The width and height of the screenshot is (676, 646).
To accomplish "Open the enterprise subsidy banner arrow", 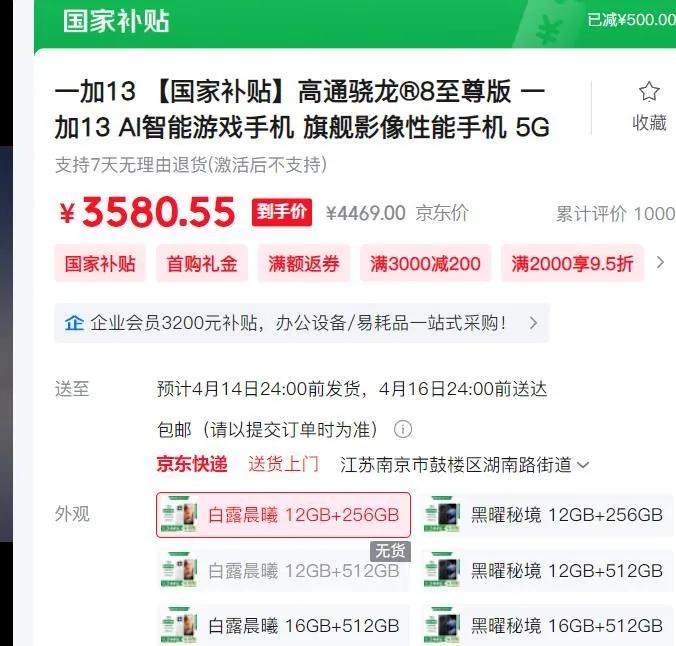I will click(x=534, y=323).
